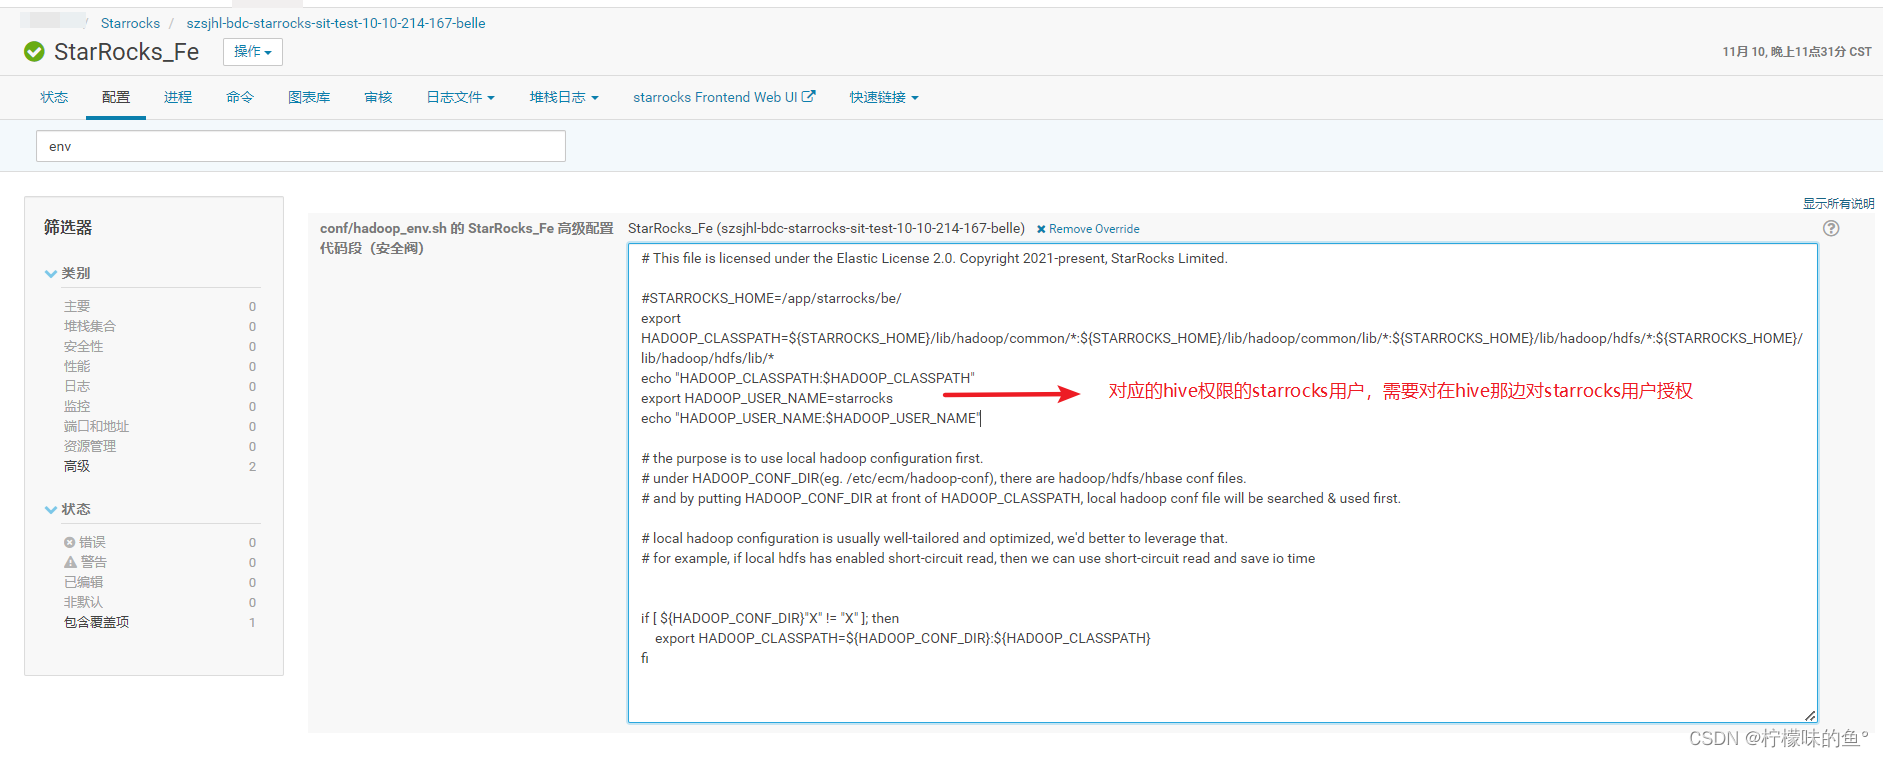Click the external link icon beside Web UI
1883x757 pixels.
[x=809, y=97]
